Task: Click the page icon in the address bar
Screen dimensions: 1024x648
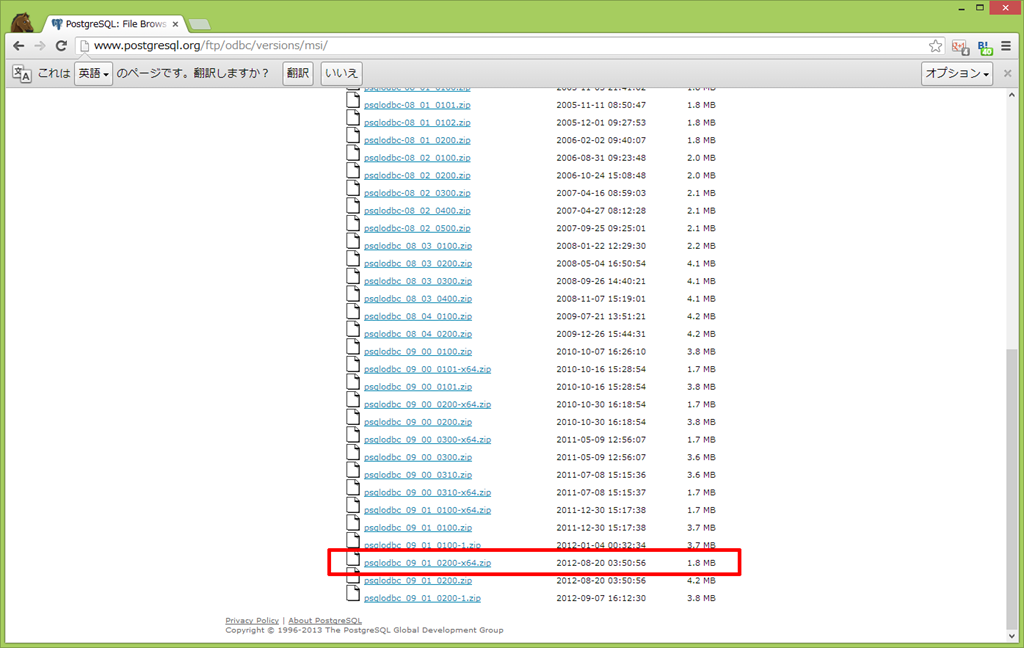Action: pos(84,46)
